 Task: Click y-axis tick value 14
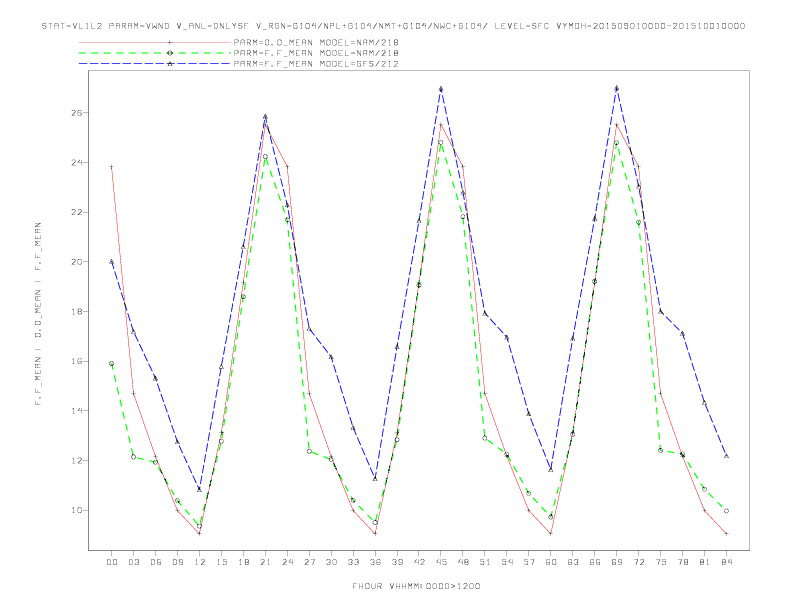pos(77,411)
